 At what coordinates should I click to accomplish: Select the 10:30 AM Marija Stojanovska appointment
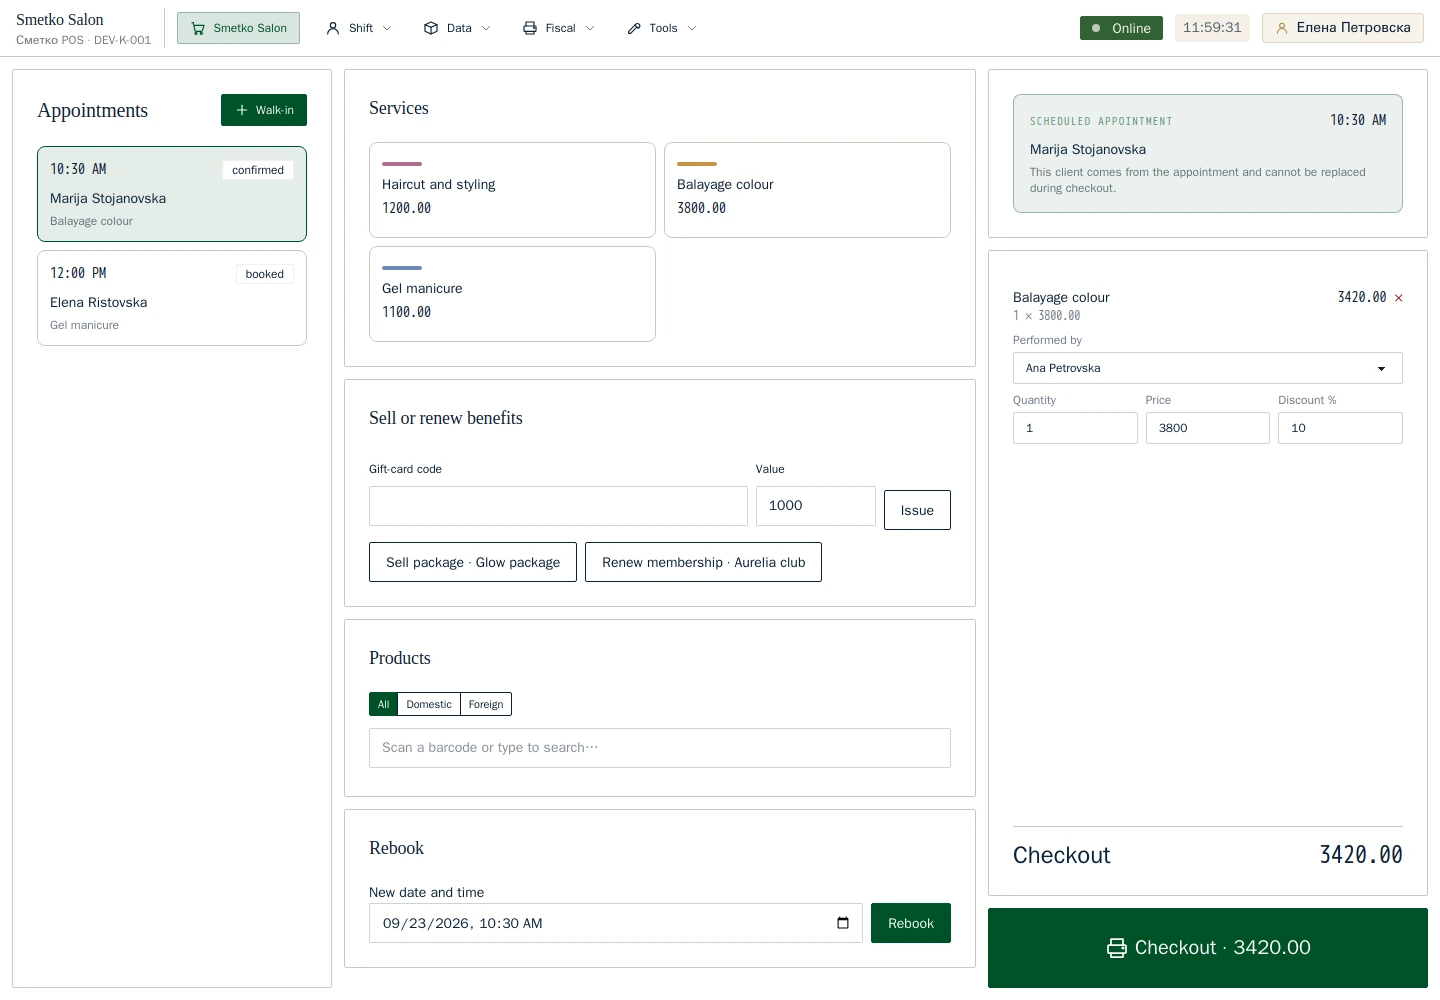(172, 194)
